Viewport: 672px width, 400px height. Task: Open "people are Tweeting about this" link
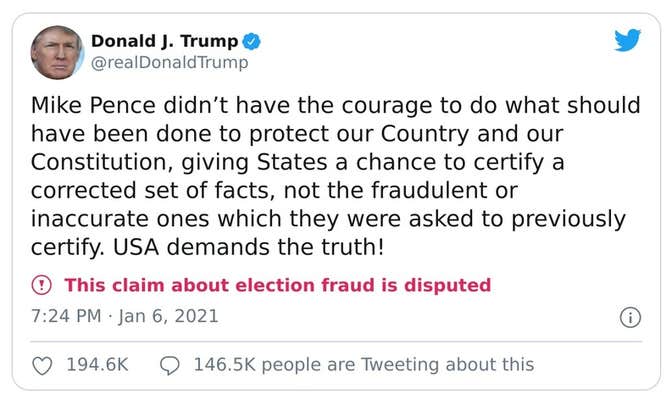tap(397, 365)
